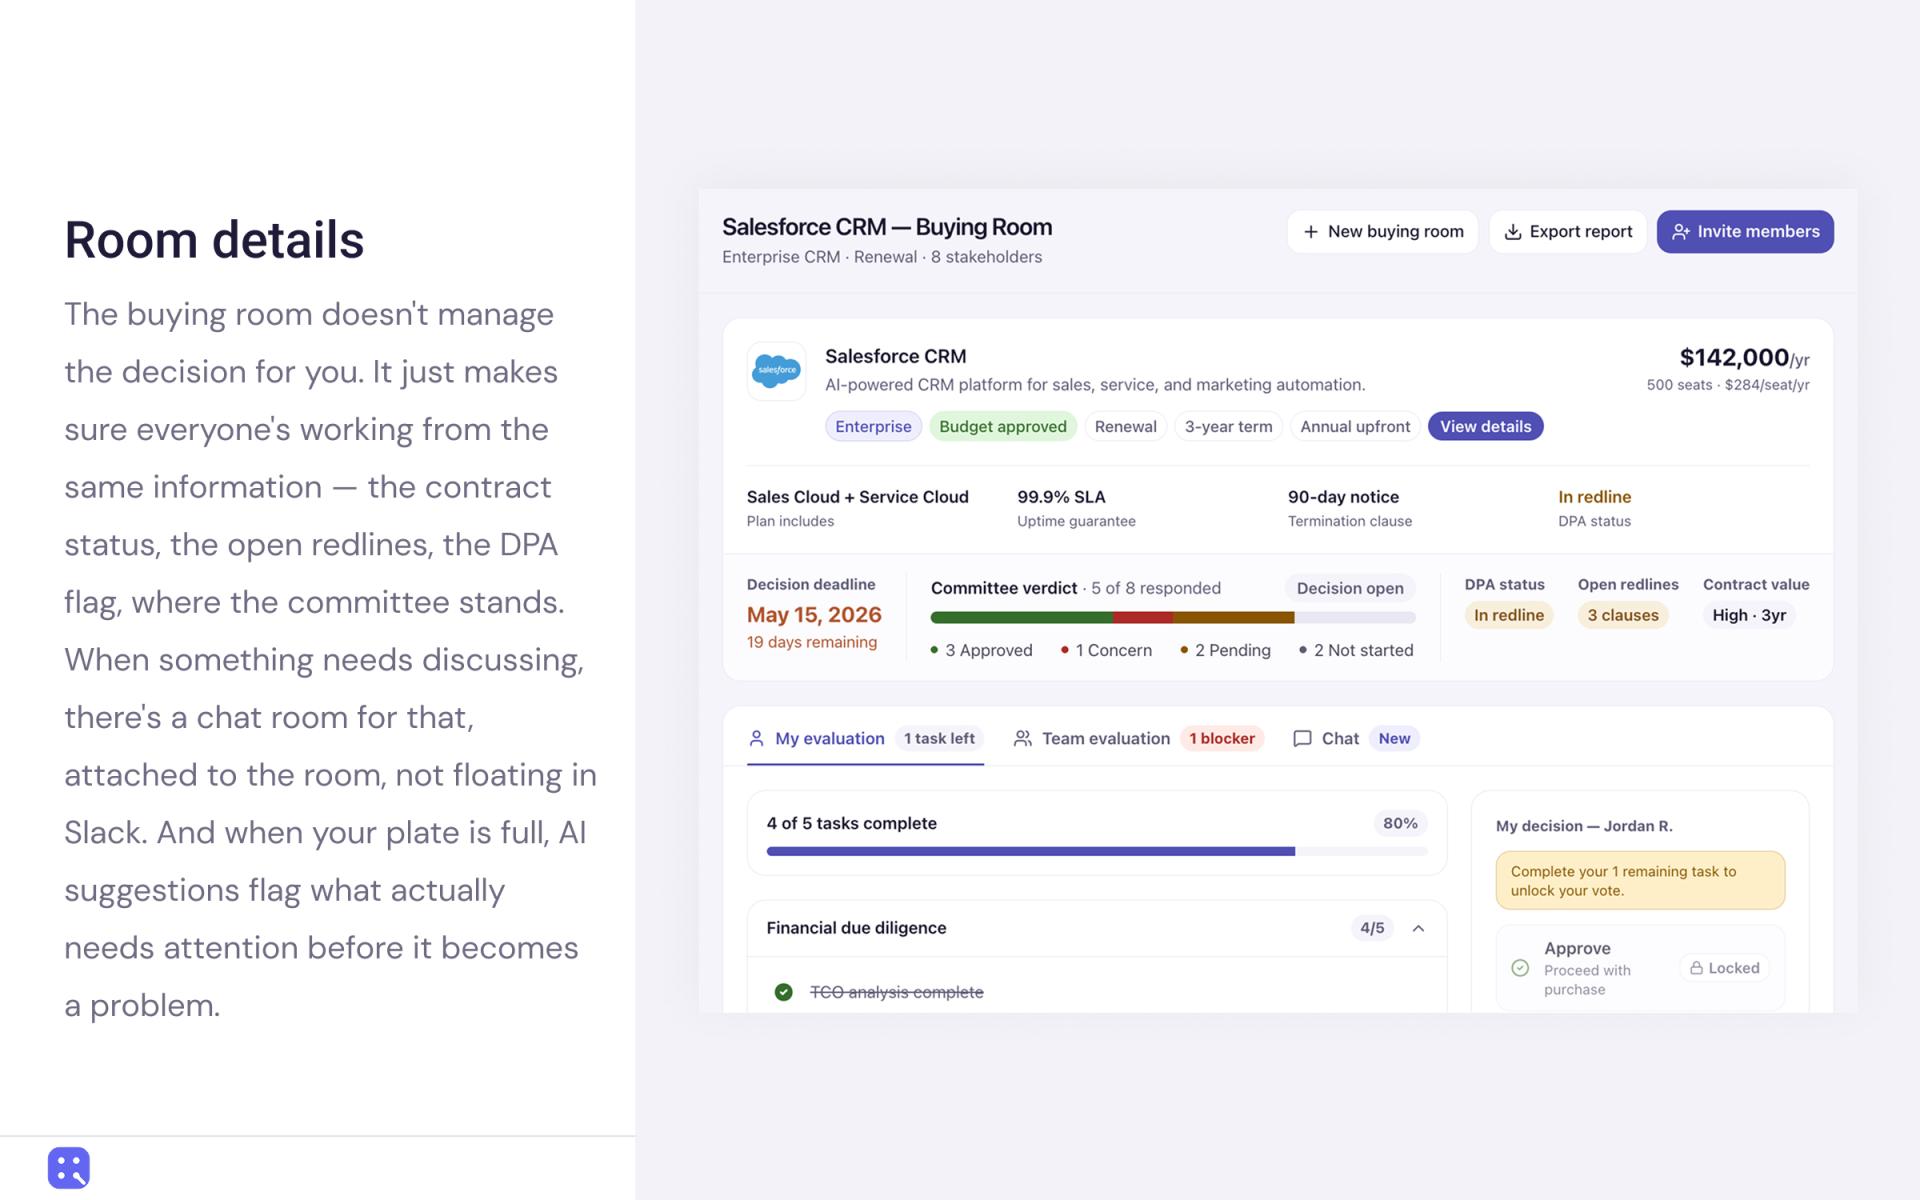Click the Invite members button
The image size is (1920, 1200).
[1745, 232]
